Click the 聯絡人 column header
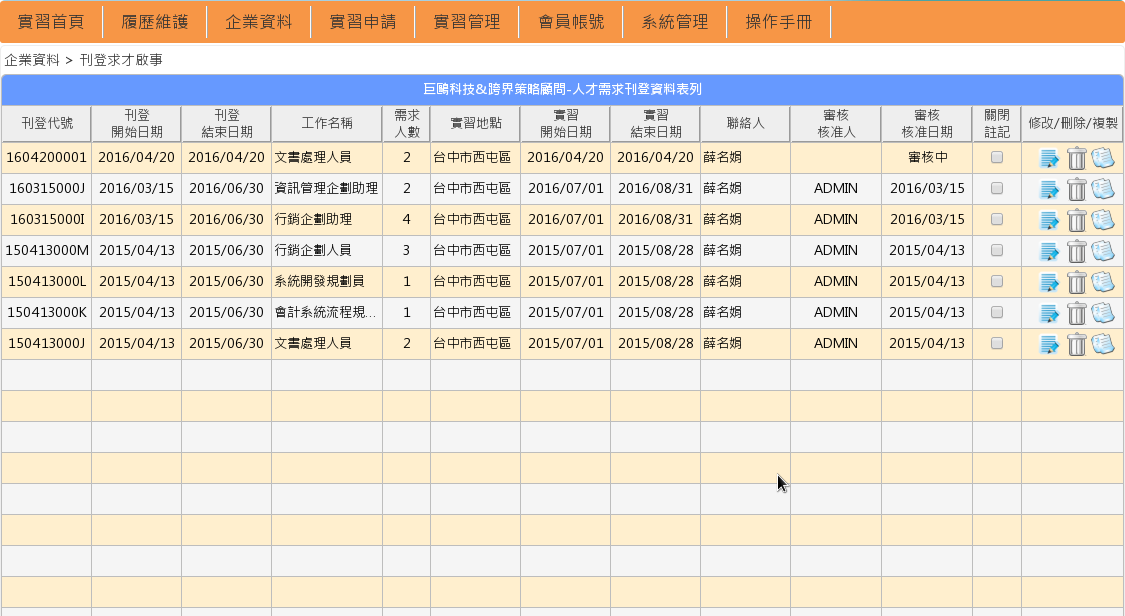This screenshot has height=616, width=1125. tap(745, 123)
